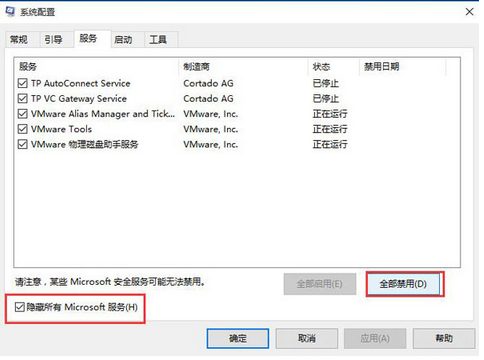The width and height of the screenshot is (484, 360).
Task: Toggle the VMware Tools checkbox
Action: pos(23,129)
